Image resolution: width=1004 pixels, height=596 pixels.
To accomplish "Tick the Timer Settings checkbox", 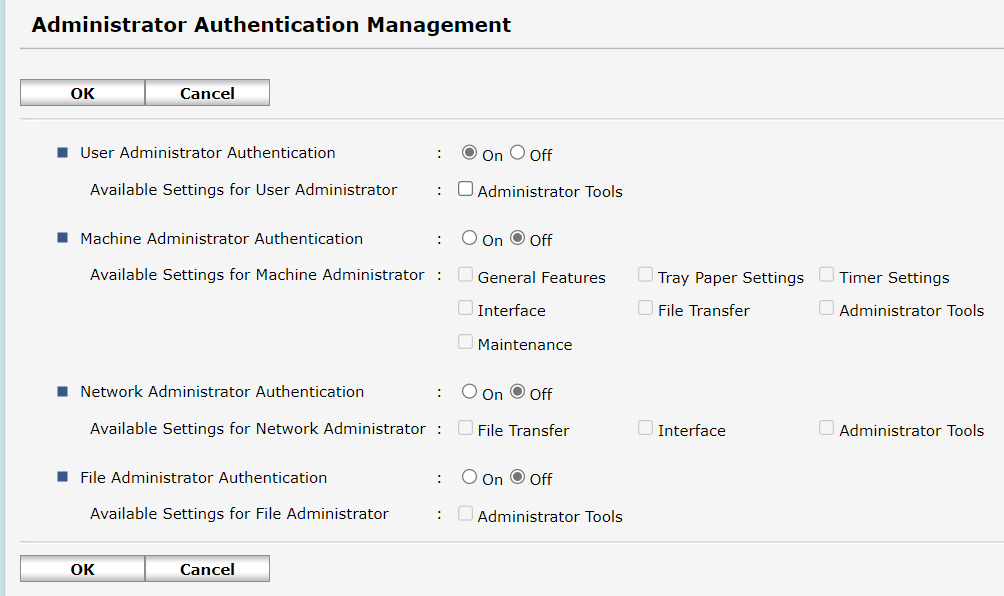I will click(x=827, y=275).
